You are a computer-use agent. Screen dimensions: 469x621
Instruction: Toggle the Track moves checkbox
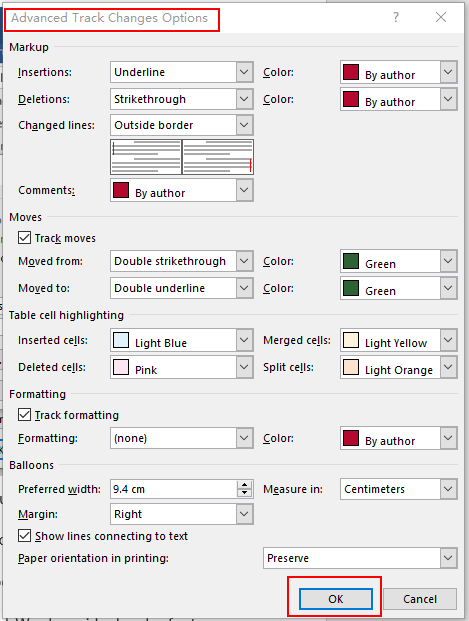(24, 238)
